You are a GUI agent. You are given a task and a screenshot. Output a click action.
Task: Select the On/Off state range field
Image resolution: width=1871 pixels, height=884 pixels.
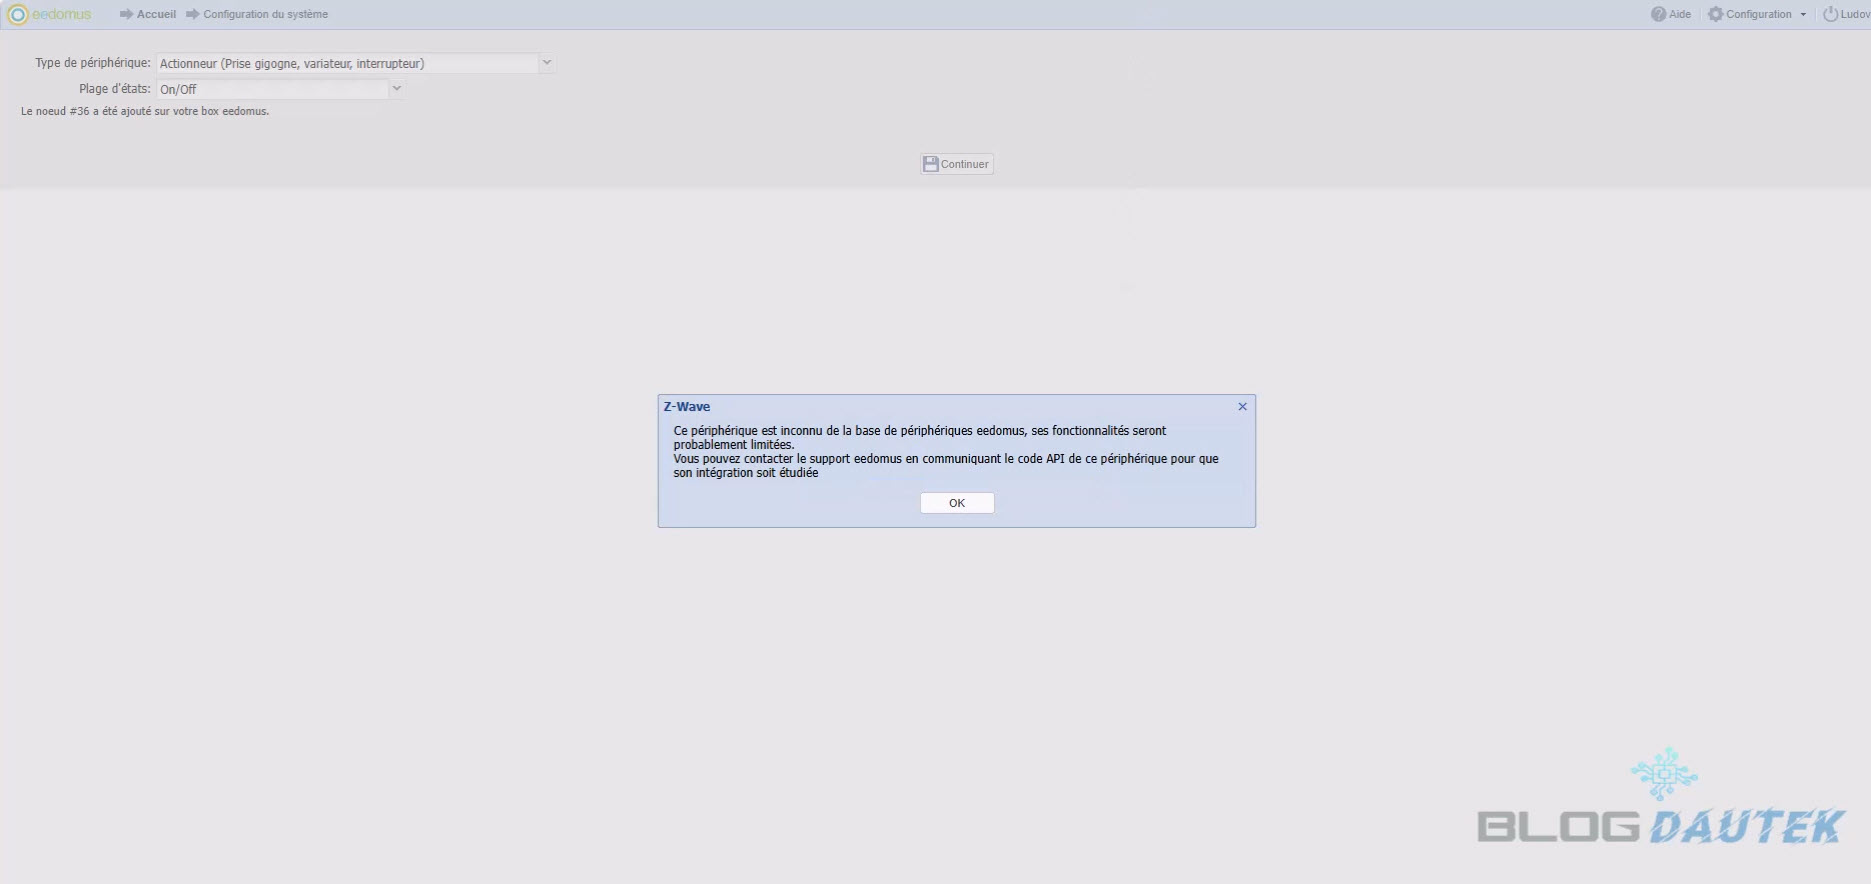click(271, 89)
